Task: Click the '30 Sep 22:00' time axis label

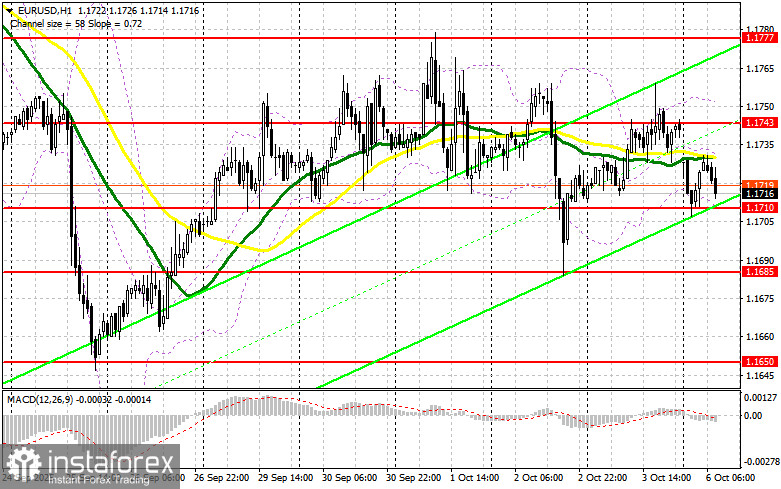Action: tap(413, 478)
